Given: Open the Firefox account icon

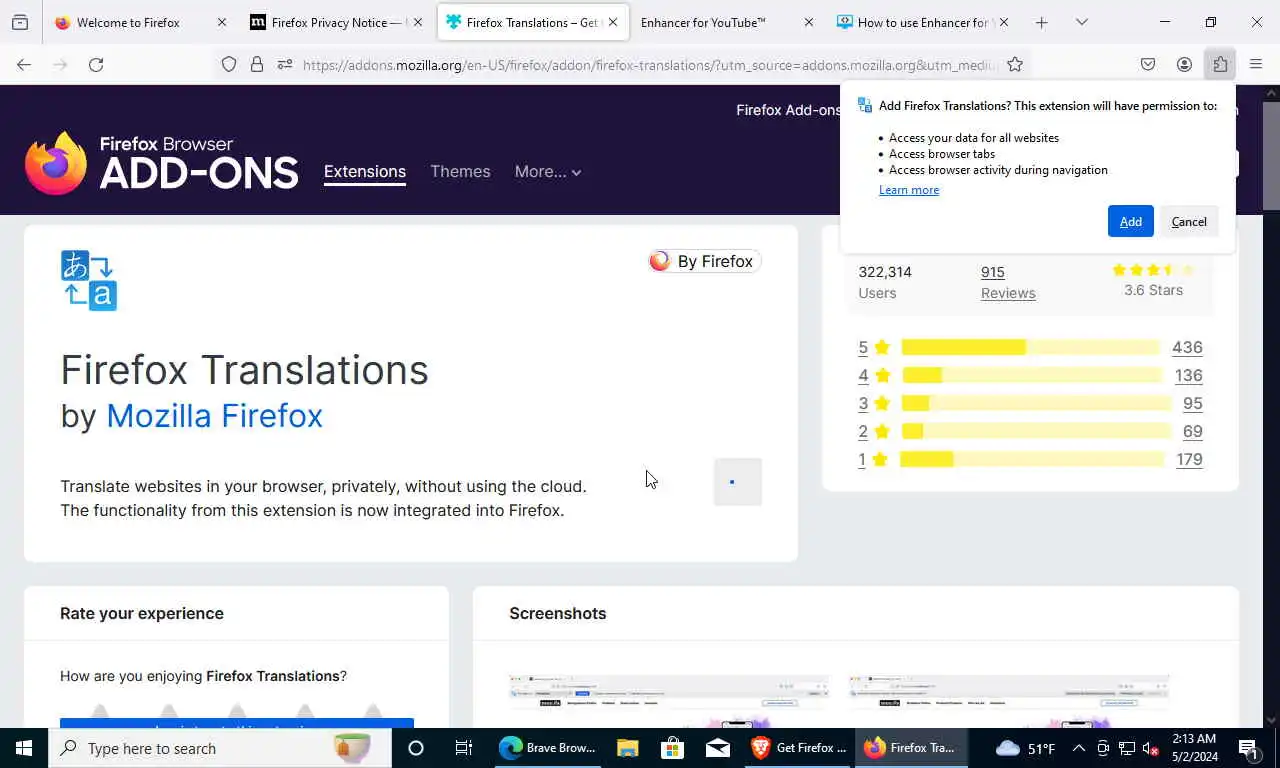Looking at the screenshot, I should [1184, 64].
